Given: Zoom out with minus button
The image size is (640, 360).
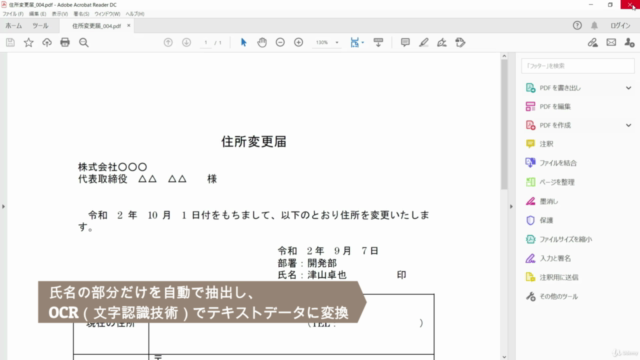Looking at the screenshot, I should tap(280, 42).
